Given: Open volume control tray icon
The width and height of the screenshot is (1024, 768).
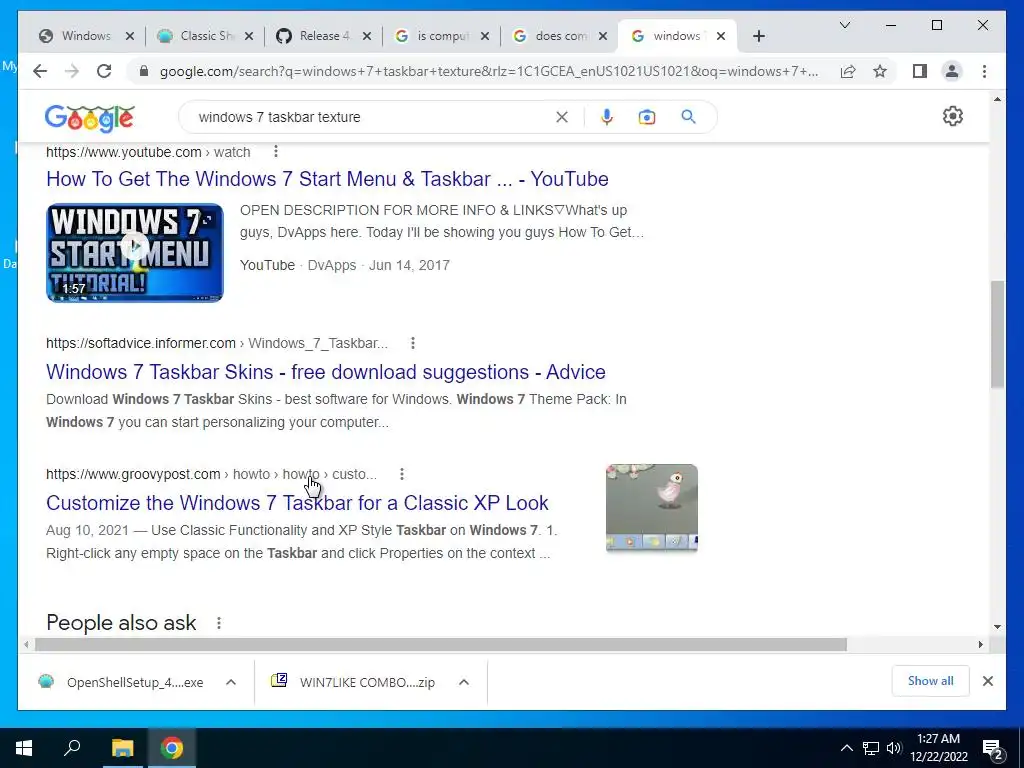Looking at the screenshot, I should coord(894,748).
